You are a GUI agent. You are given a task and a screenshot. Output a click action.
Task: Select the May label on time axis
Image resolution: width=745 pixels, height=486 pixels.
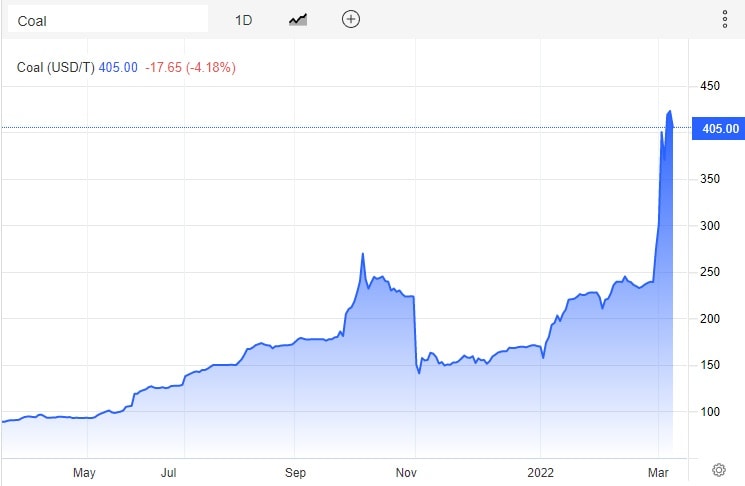[85, 470]
